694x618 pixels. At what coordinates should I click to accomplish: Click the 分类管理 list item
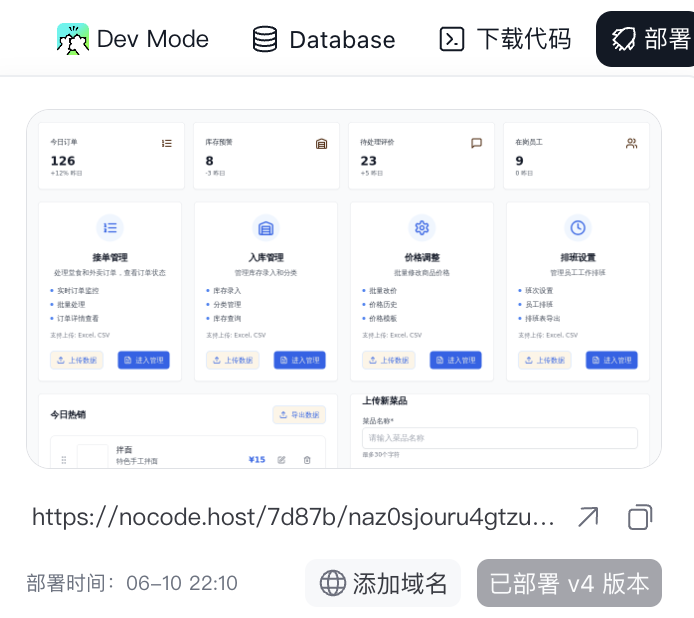227,305
